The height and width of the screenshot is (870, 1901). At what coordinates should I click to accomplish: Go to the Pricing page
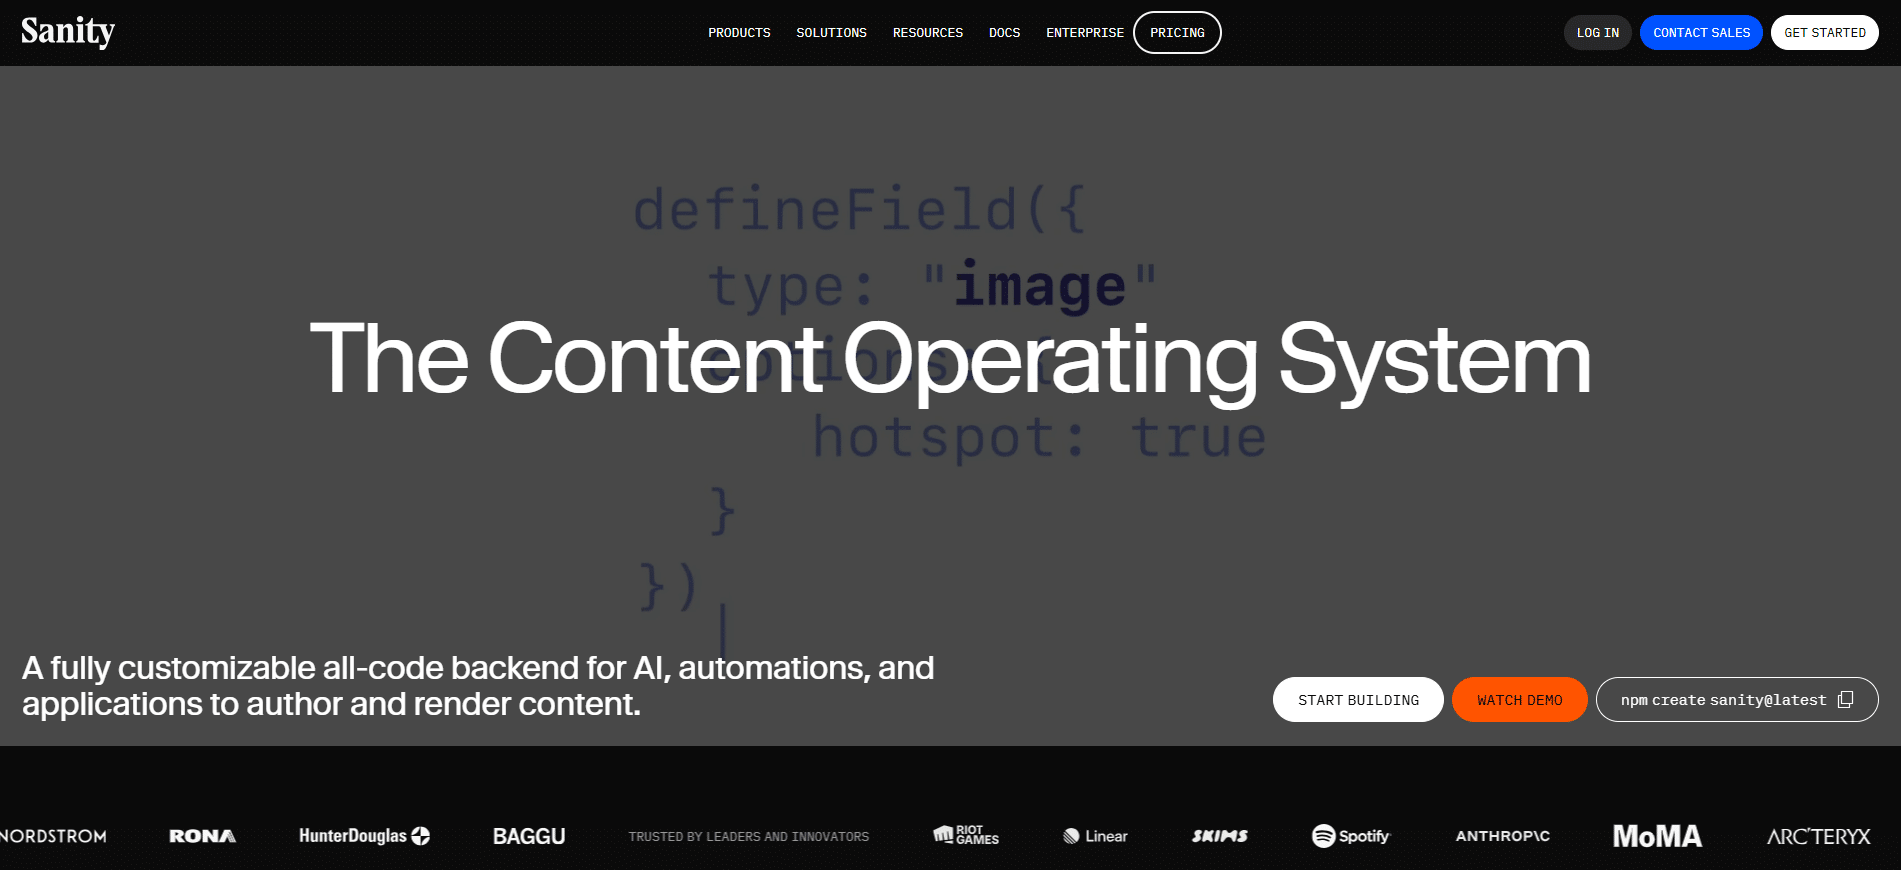(x=1177, y=33)
